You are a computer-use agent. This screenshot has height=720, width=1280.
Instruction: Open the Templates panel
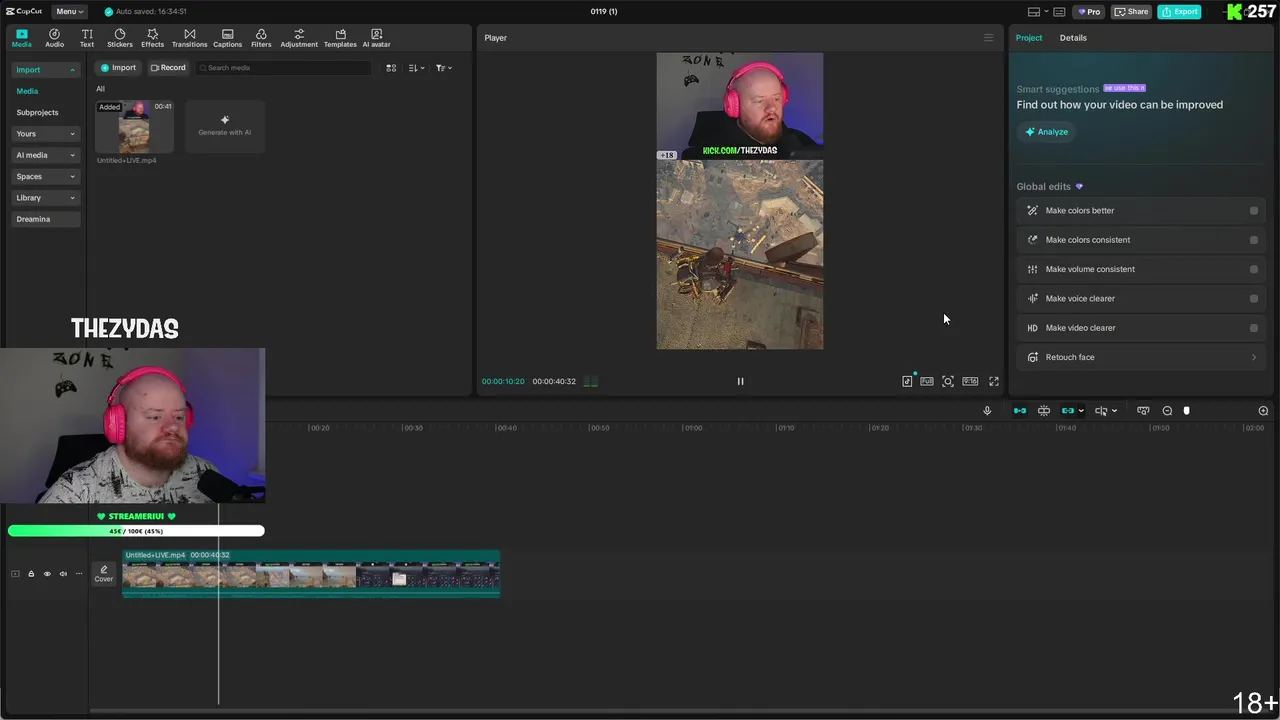[x=340, y=38]
